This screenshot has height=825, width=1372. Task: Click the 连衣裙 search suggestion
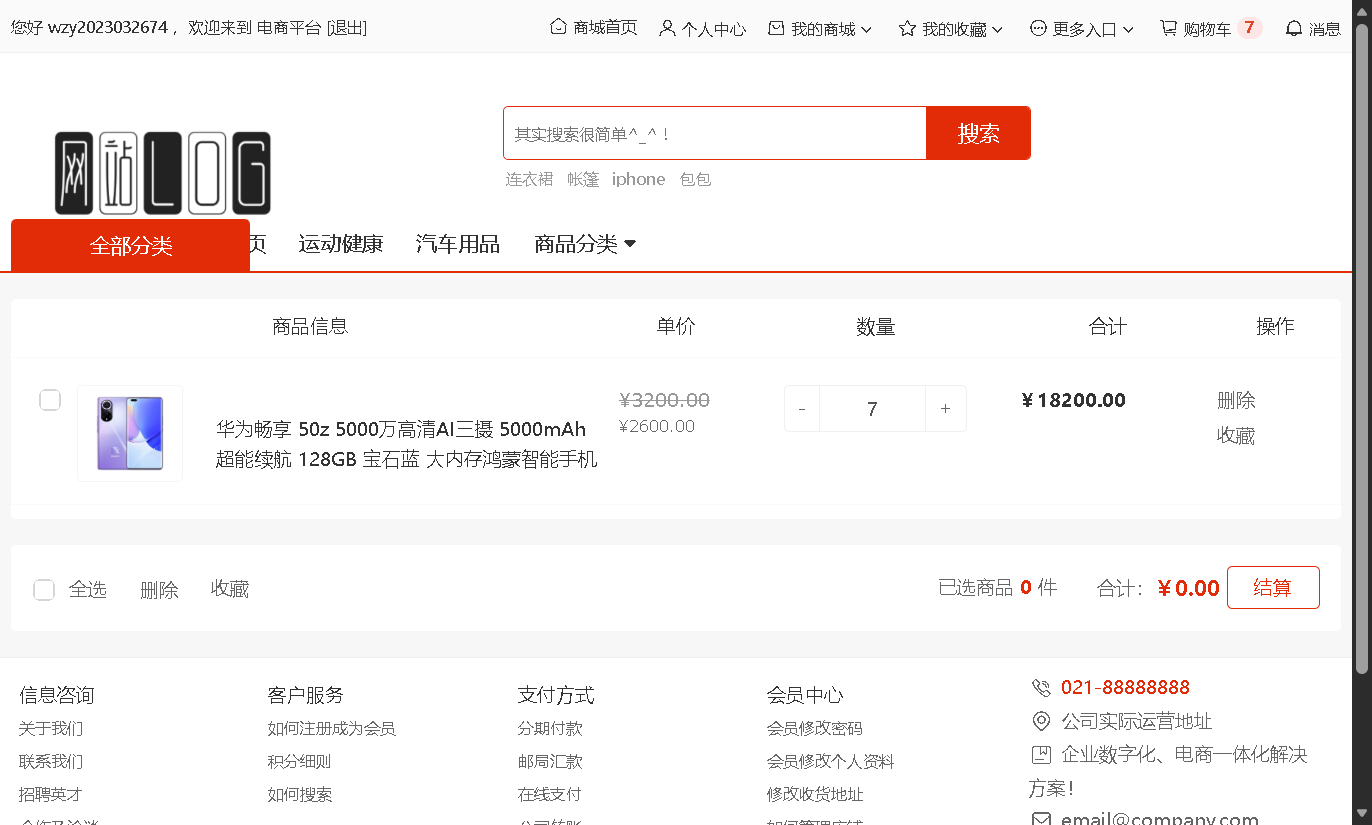529,179
